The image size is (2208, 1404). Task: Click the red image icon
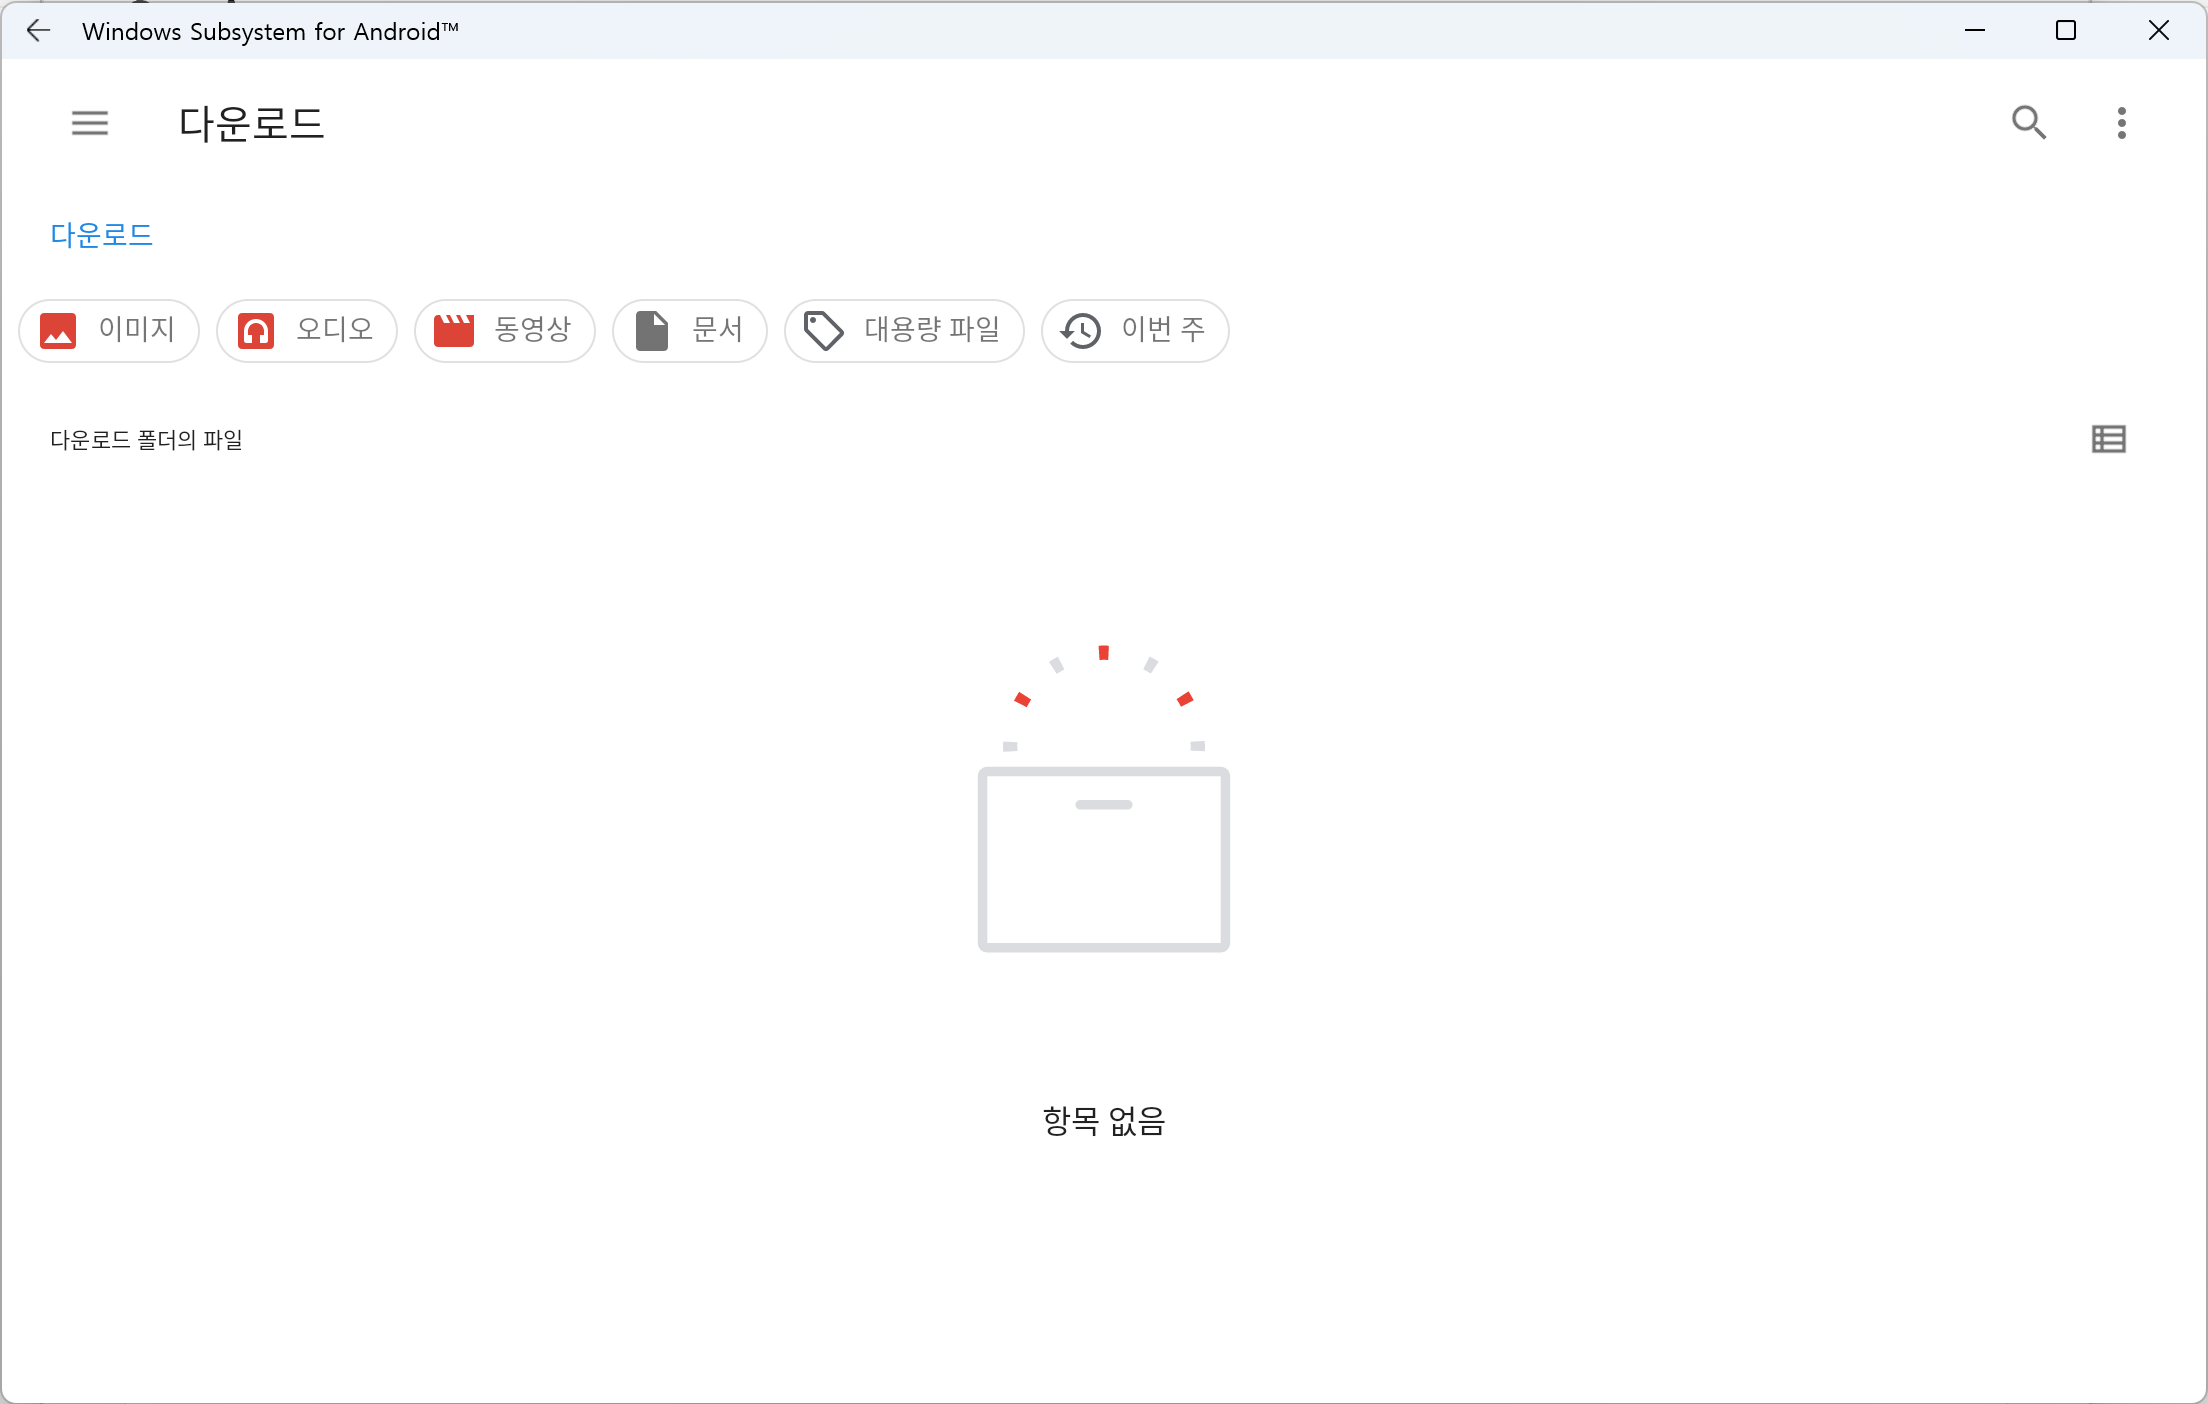point(58,331)
